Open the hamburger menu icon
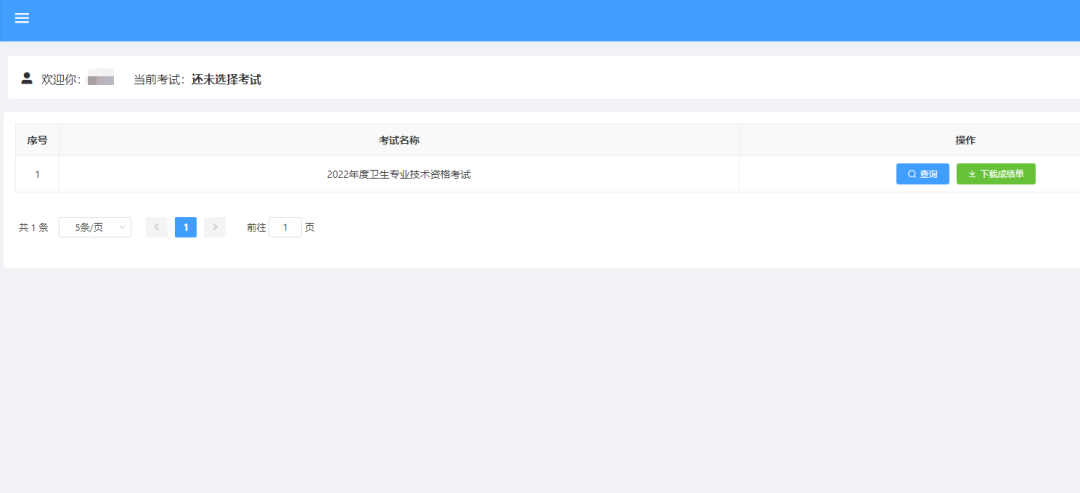The image size is (1080, 493). [x=22, y=19]
